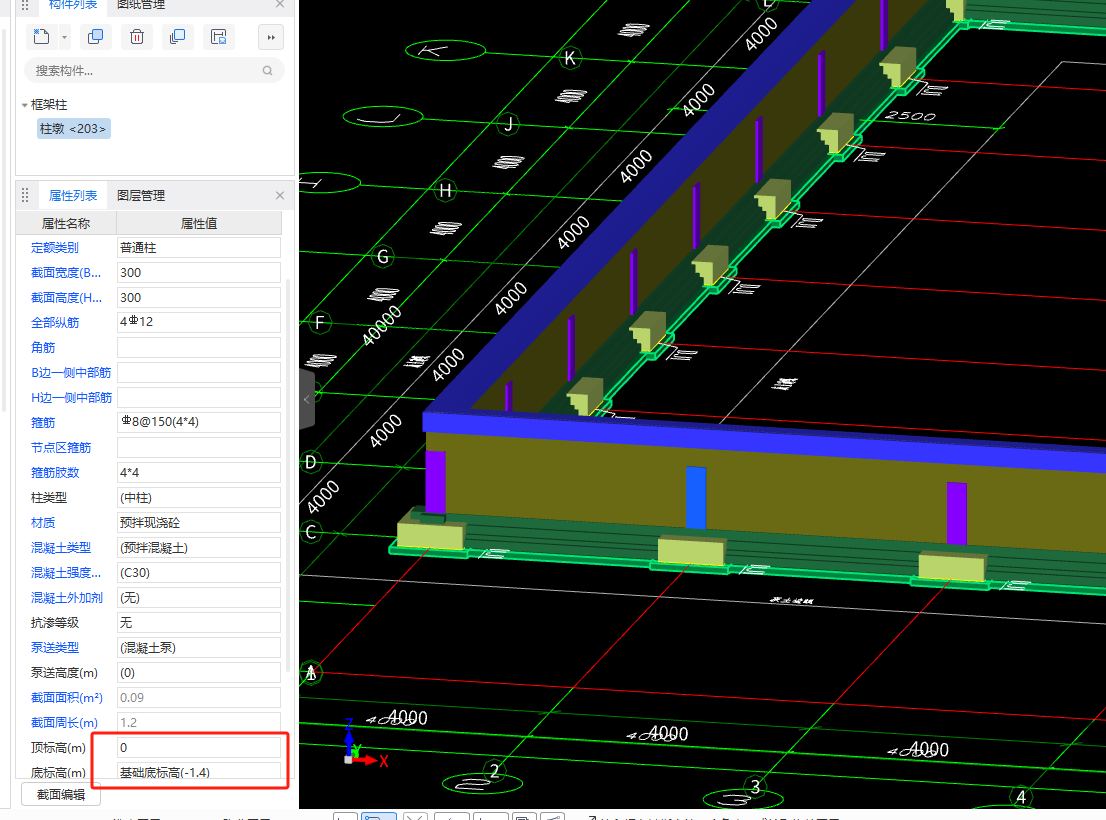Switch to the 图层管理 tab
1106x820 pixels.
pos(141,195)
